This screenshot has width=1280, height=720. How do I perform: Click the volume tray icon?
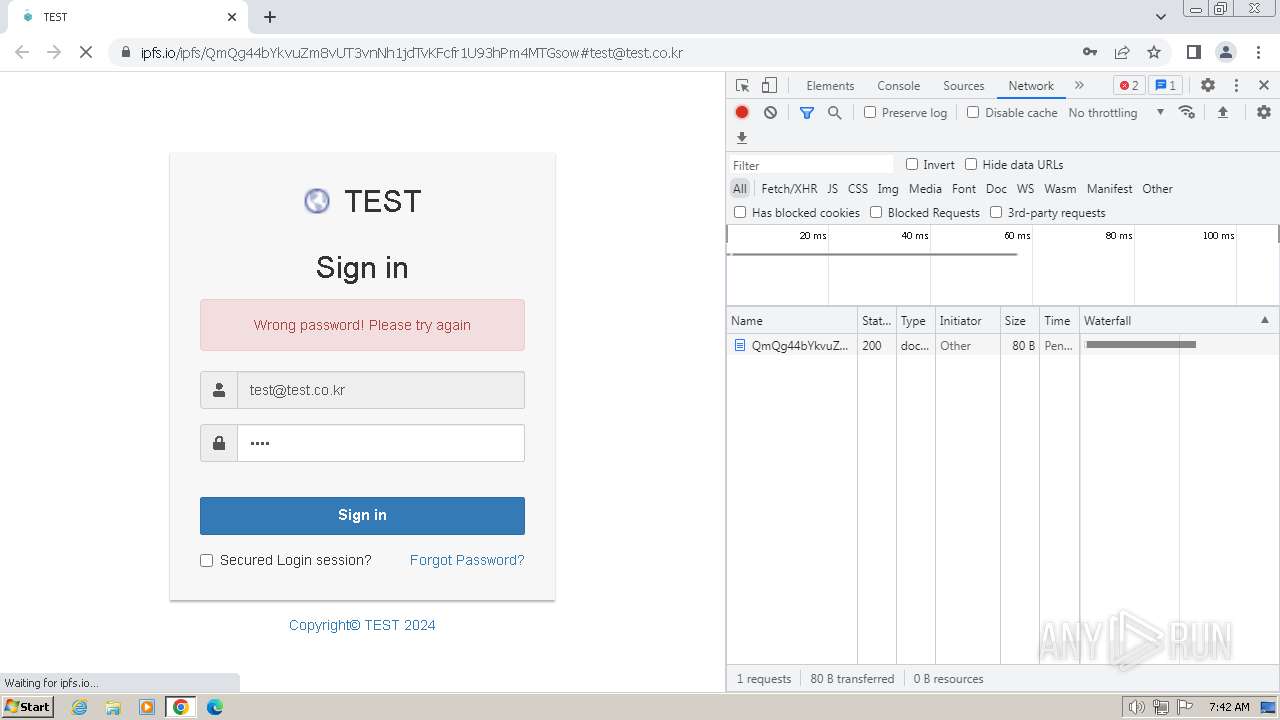coord(1137,707)
